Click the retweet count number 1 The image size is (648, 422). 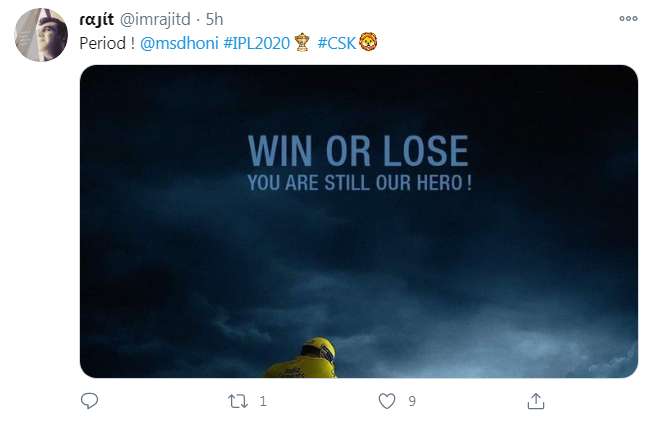pyautogui.click(x=263, y=401)
